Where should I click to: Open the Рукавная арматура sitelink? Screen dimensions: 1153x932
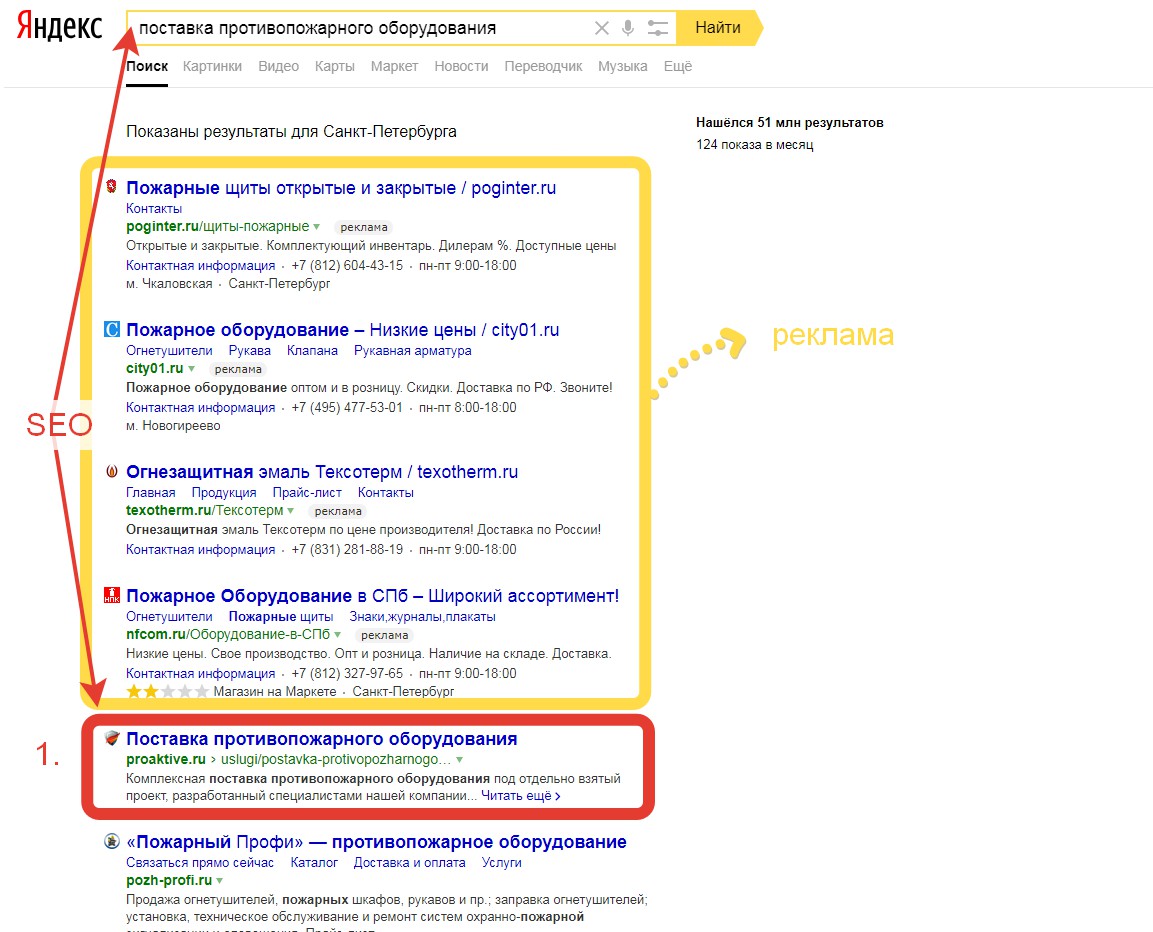point(413,350)
